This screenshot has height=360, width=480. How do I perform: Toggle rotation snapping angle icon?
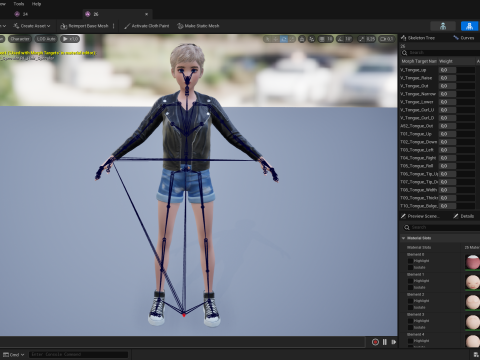[x=340, y=39]
